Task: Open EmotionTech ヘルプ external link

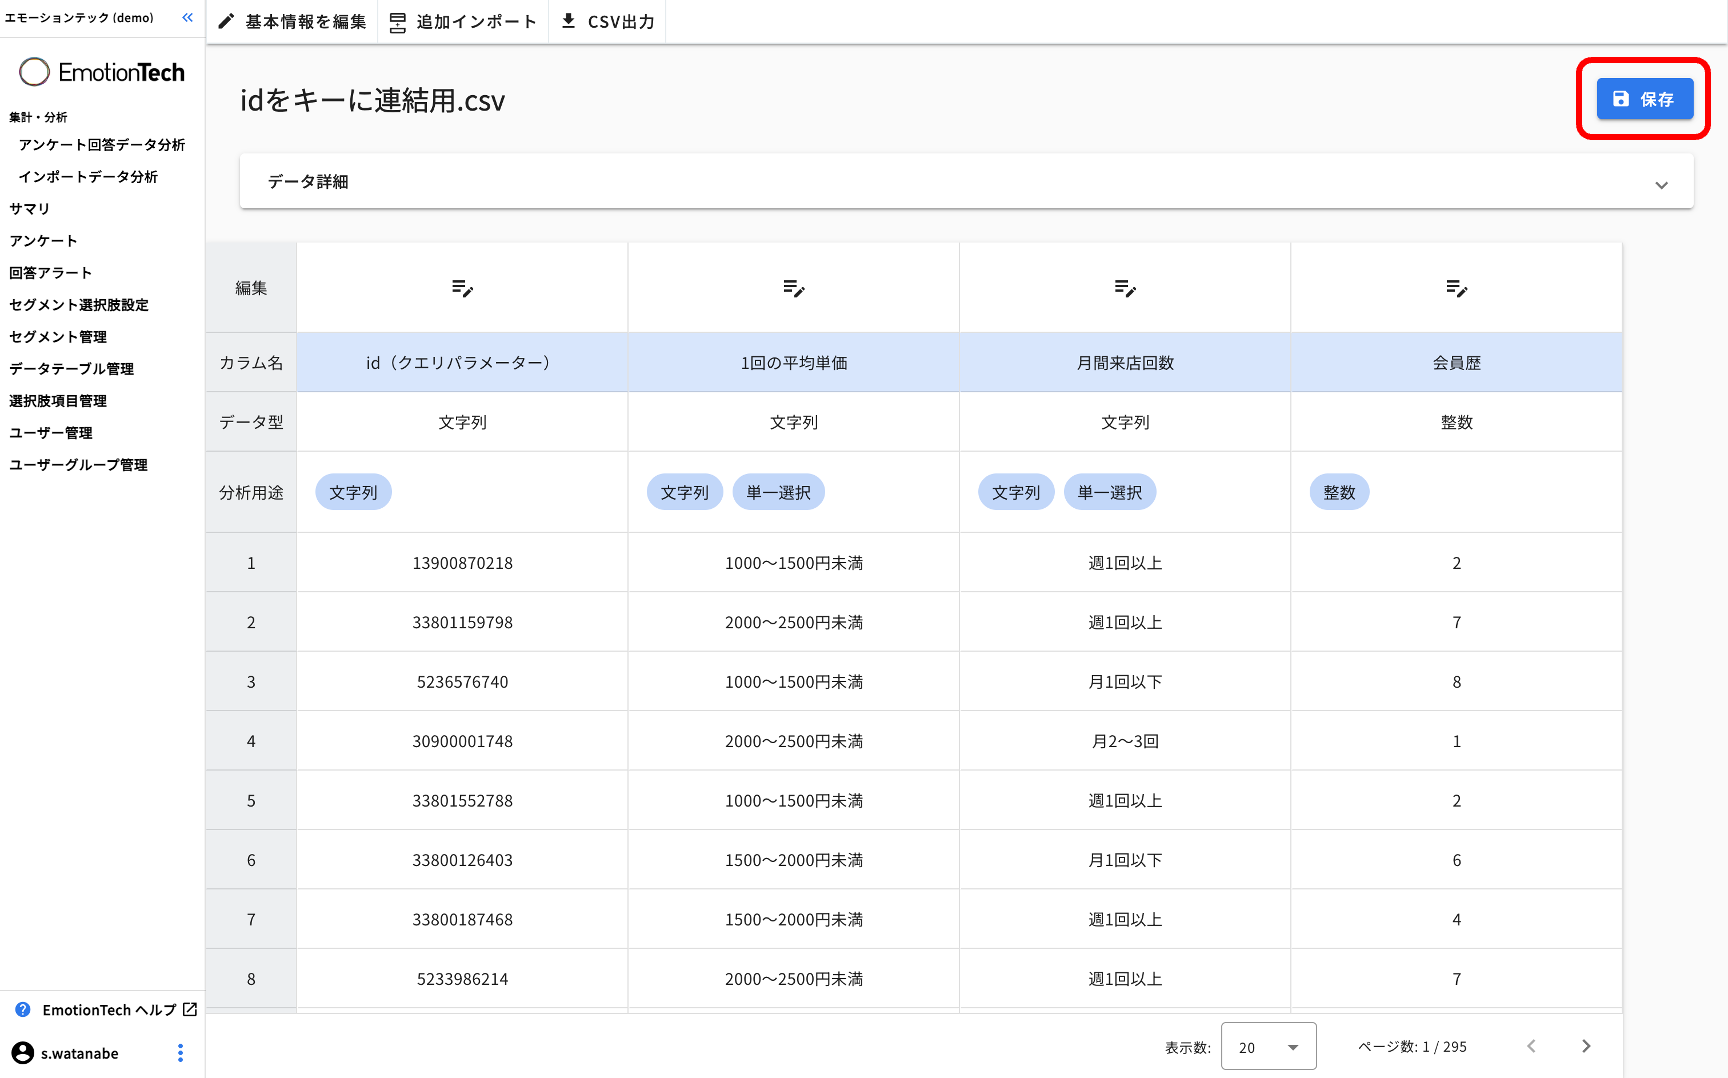Action: pos(109,1010)
